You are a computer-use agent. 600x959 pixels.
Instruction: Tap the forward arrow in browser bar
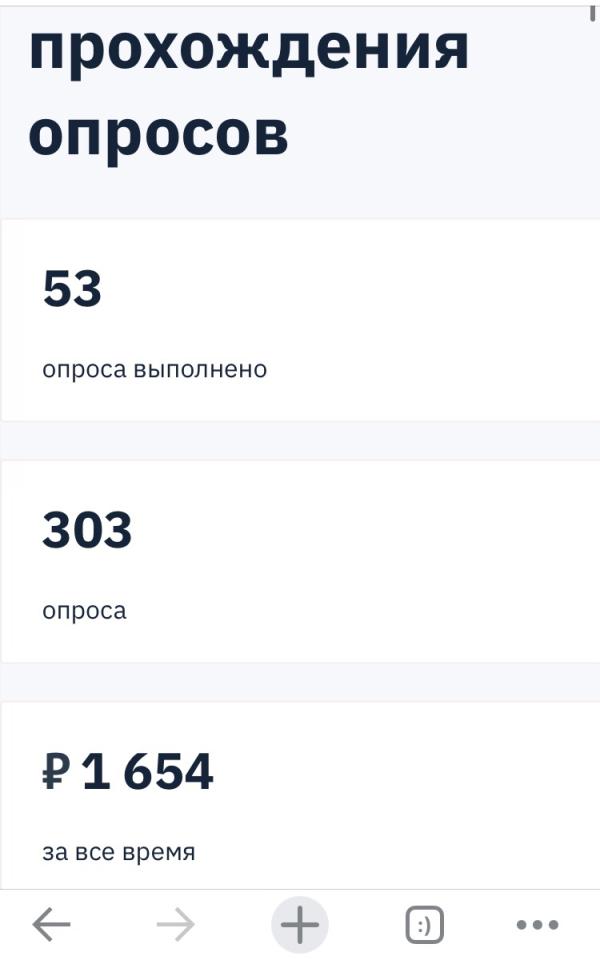[176, 924]
